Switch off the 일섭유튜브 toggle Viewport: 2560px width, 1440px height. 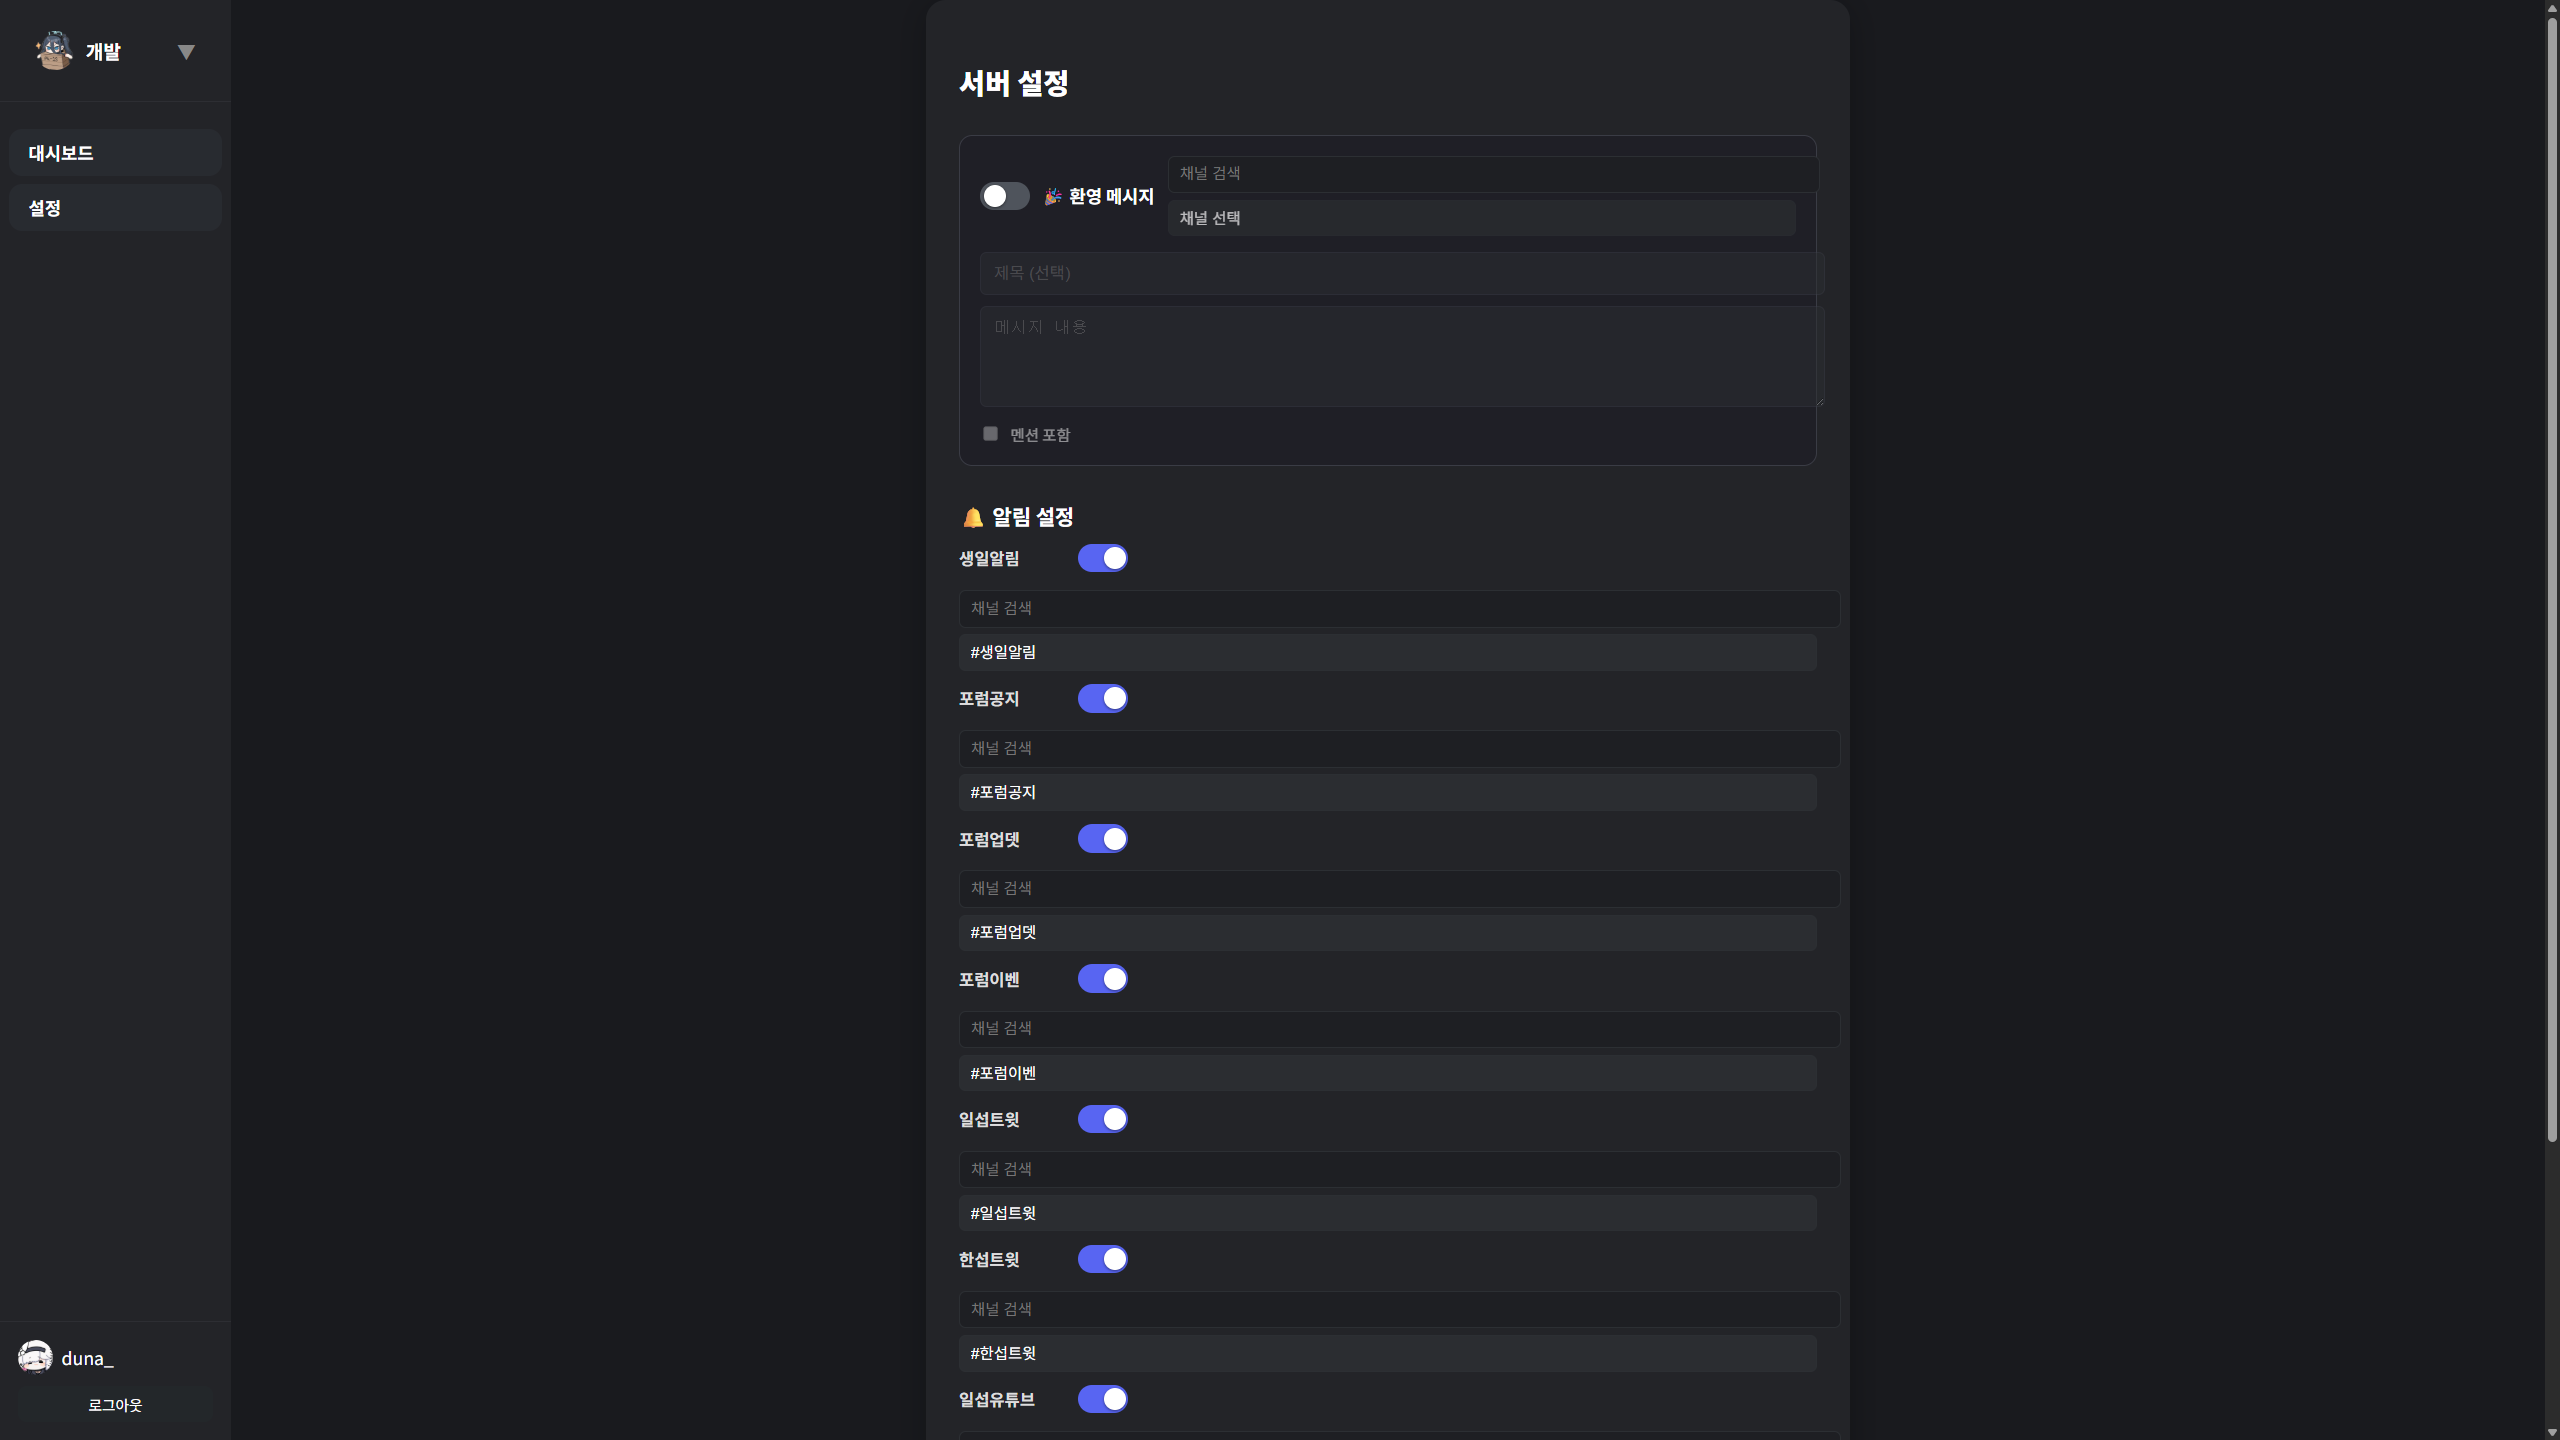tap(1102, 1399)
